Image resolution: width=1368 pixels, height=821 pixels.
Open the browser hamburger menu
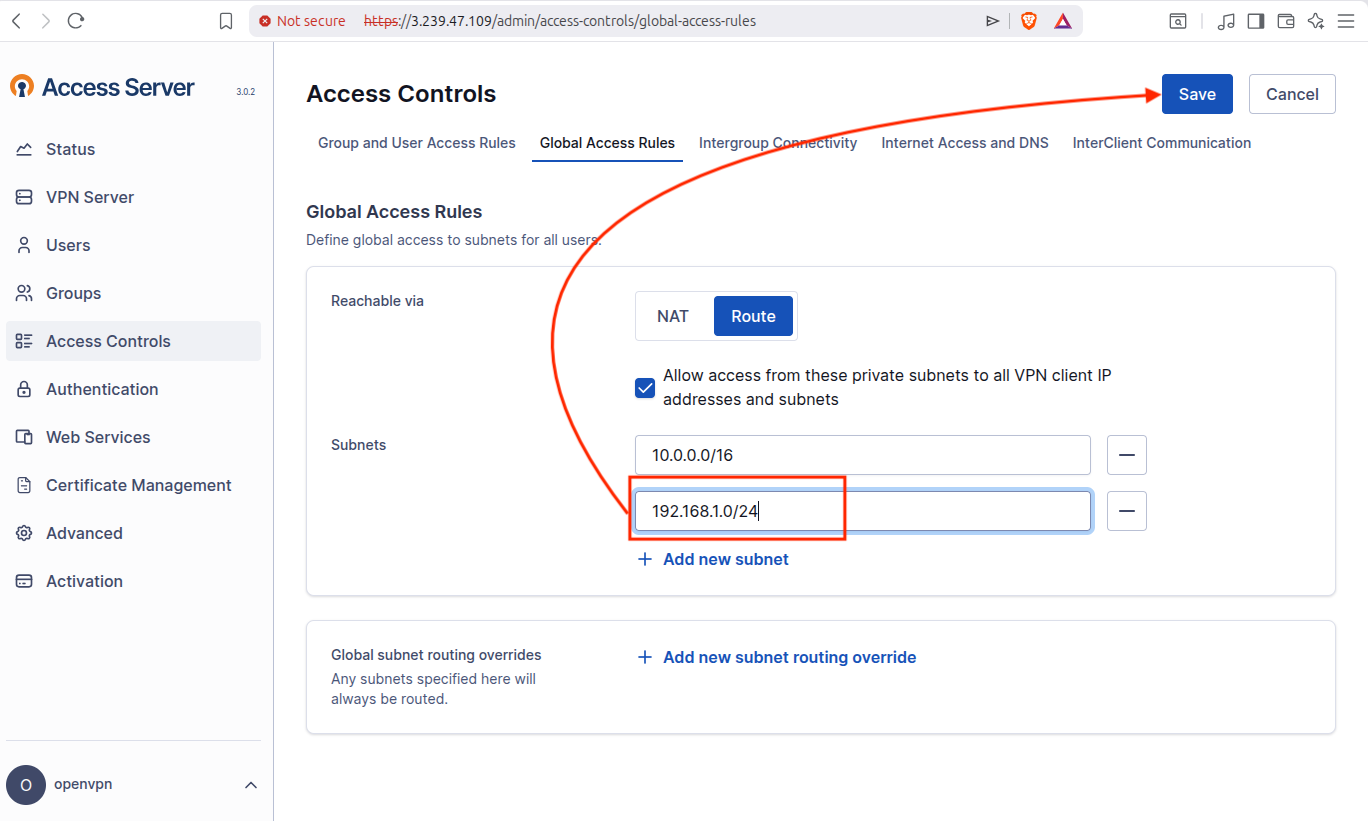[x=1345, y=21]
